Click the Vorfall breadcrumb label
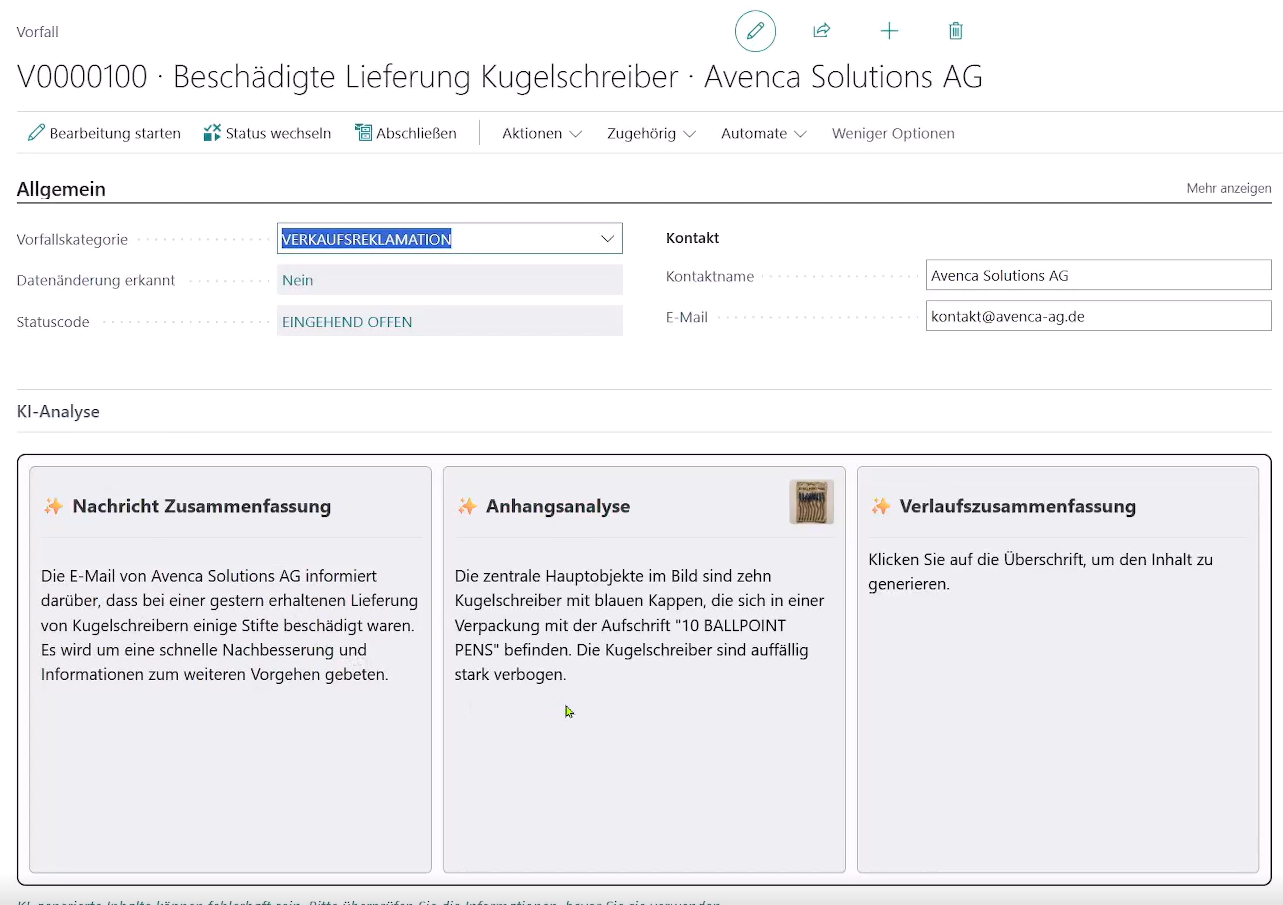The image size is (1283, 905). pos(37,31)
